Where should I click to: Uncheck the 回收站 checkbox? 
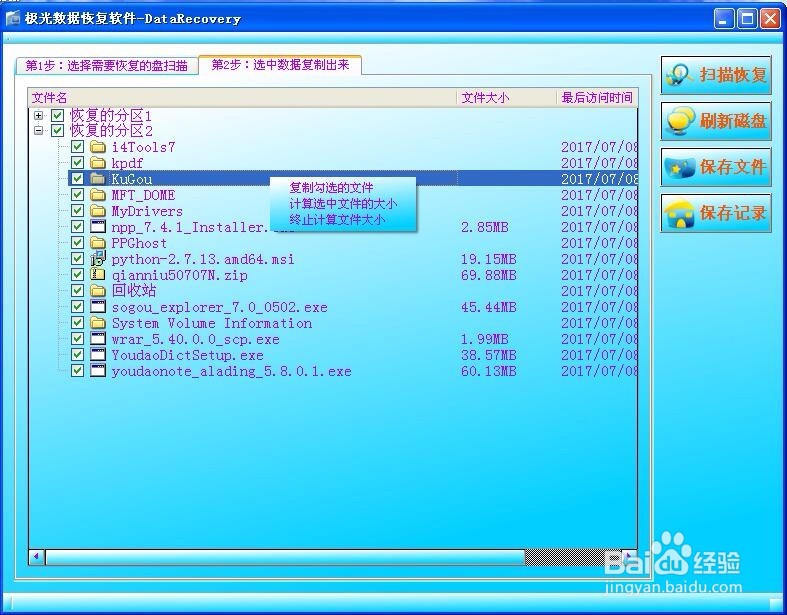(x=77, y=291)
